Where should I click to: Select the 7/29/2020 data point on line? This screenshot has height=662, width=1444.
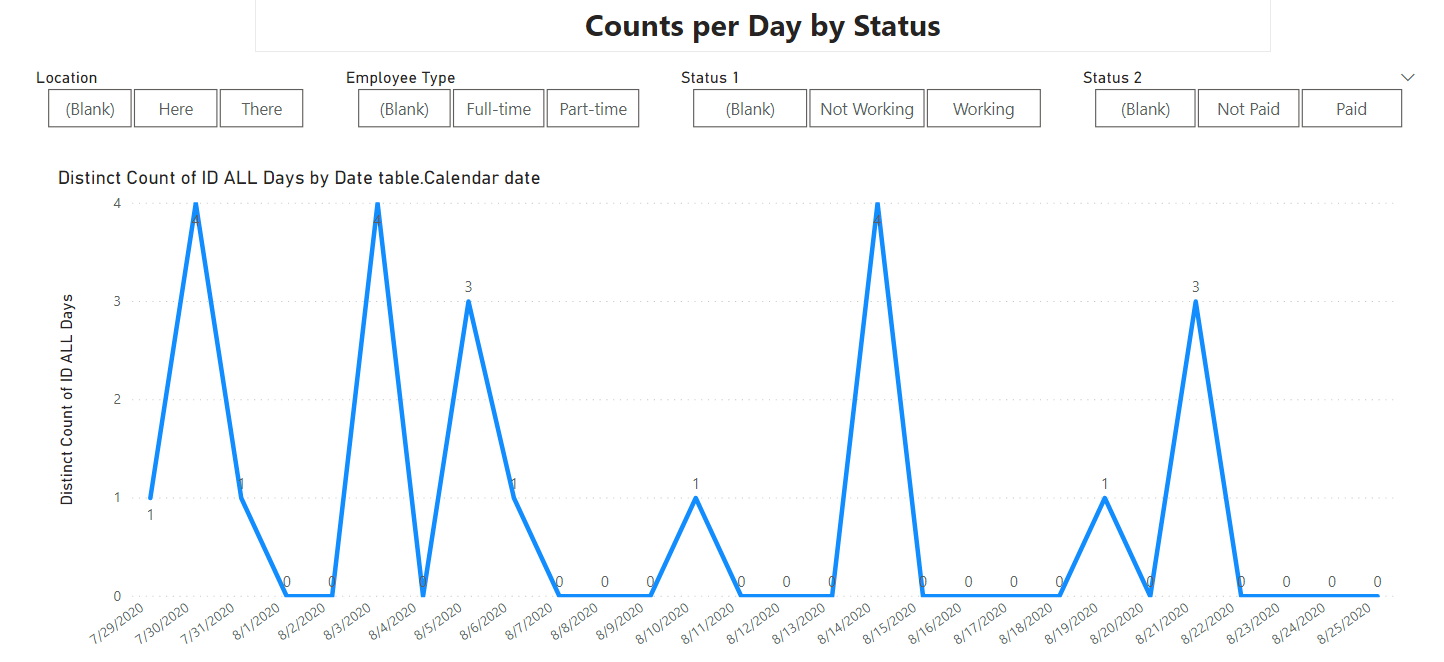click(150, 497)
